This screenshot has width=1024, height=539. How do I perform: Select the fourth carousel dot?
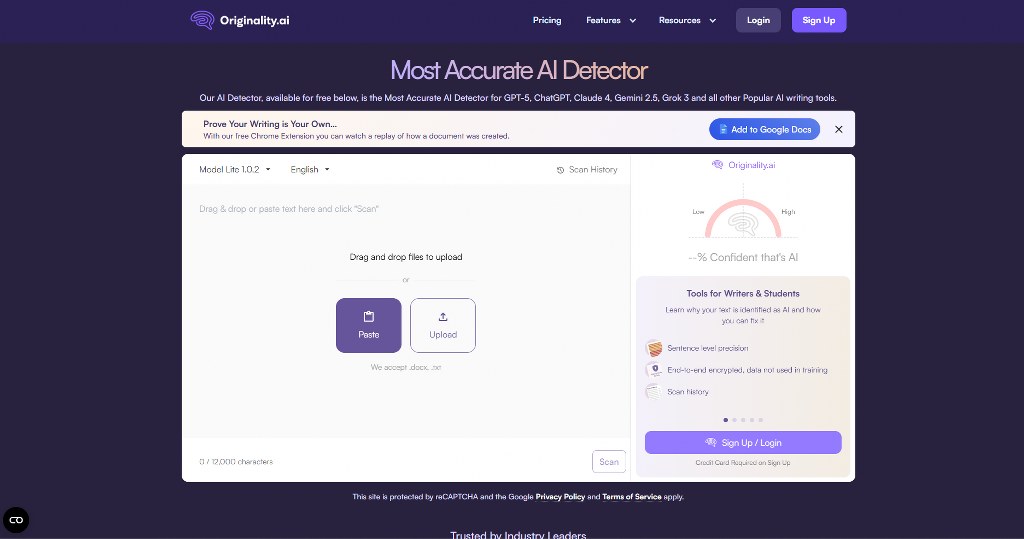tap(752, 420)
